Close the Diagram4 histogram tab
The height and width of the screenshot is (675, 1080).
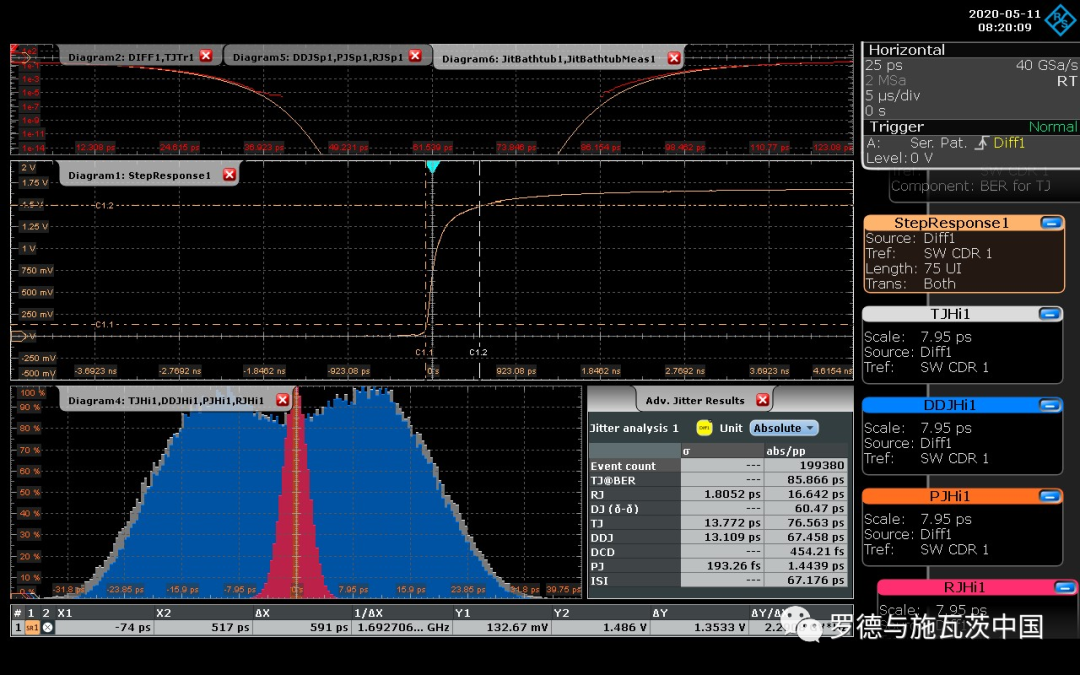282,400
